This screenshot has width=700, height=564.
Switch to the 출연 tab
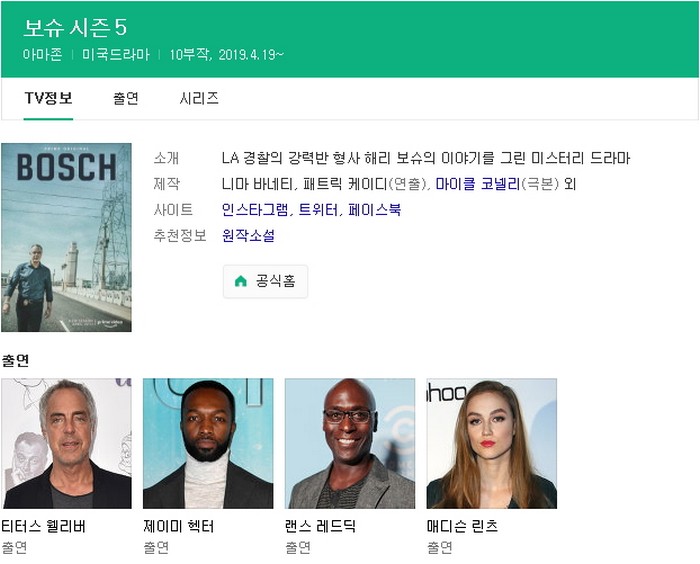click(x=126, y=98)
